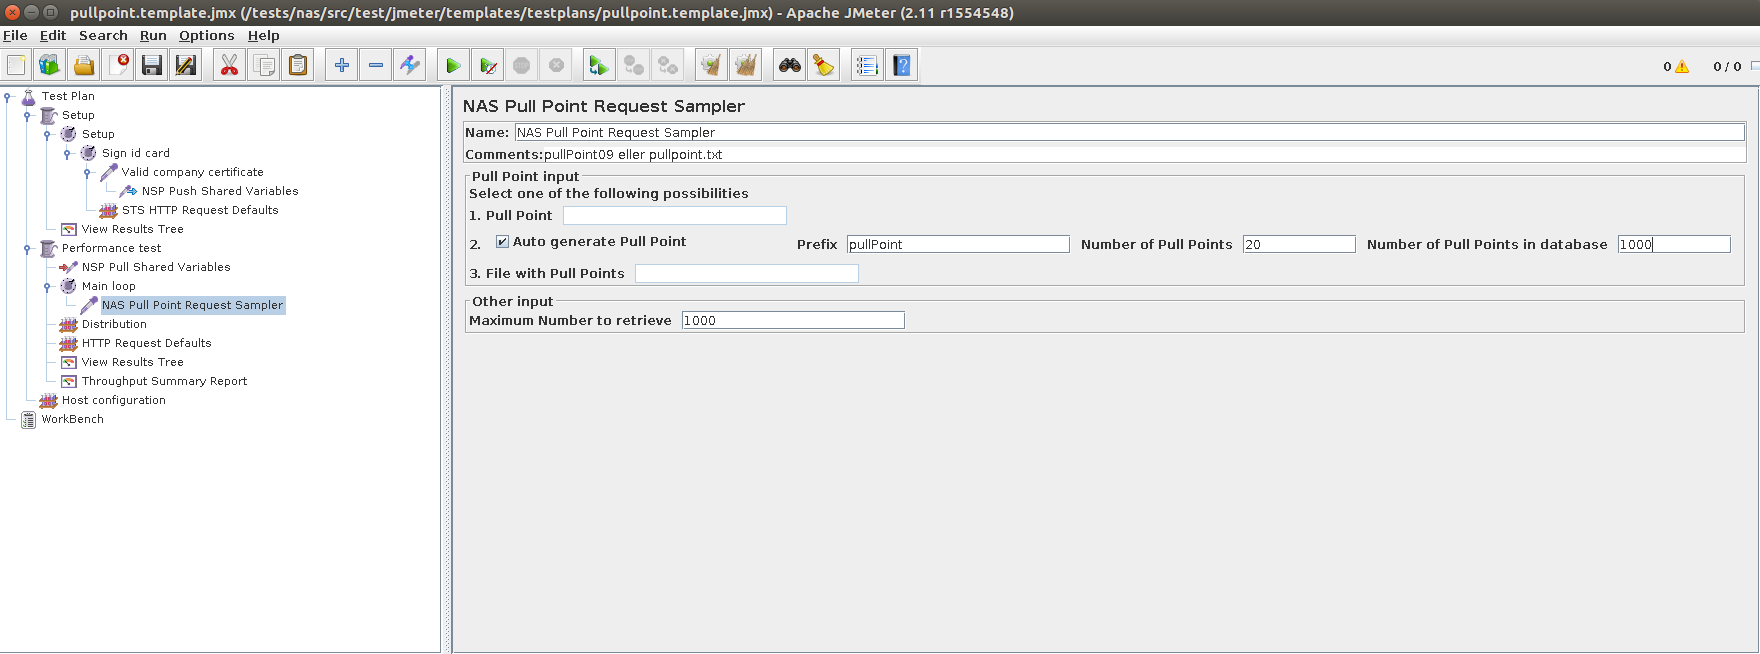This screenshot has height=654, width=1760.
Task: Click the Maximum Number to retrieve field
Action: (792, 320)
